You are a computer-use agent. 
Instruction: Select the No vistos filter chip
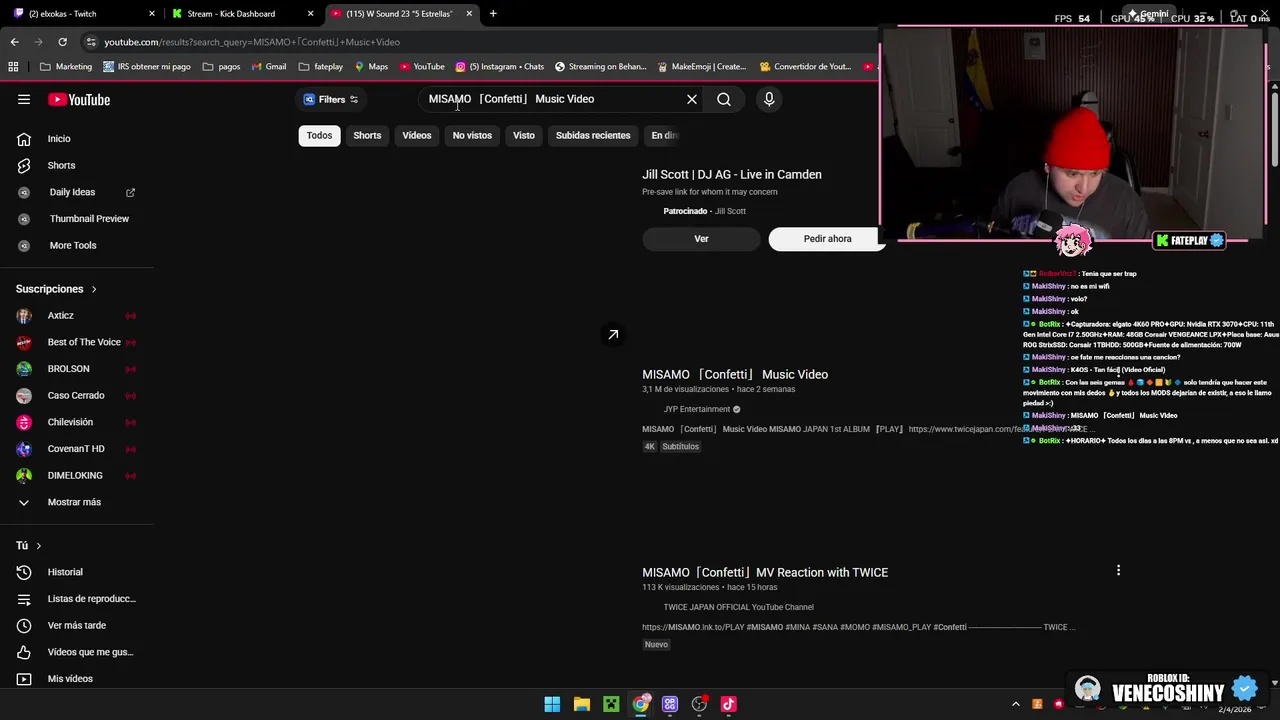(472, 135)
